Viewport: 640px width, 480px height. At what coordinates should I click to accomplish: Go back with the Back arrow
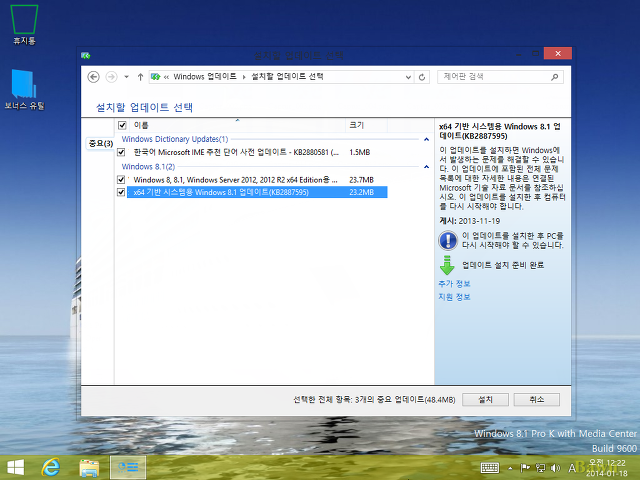point(93,77)
